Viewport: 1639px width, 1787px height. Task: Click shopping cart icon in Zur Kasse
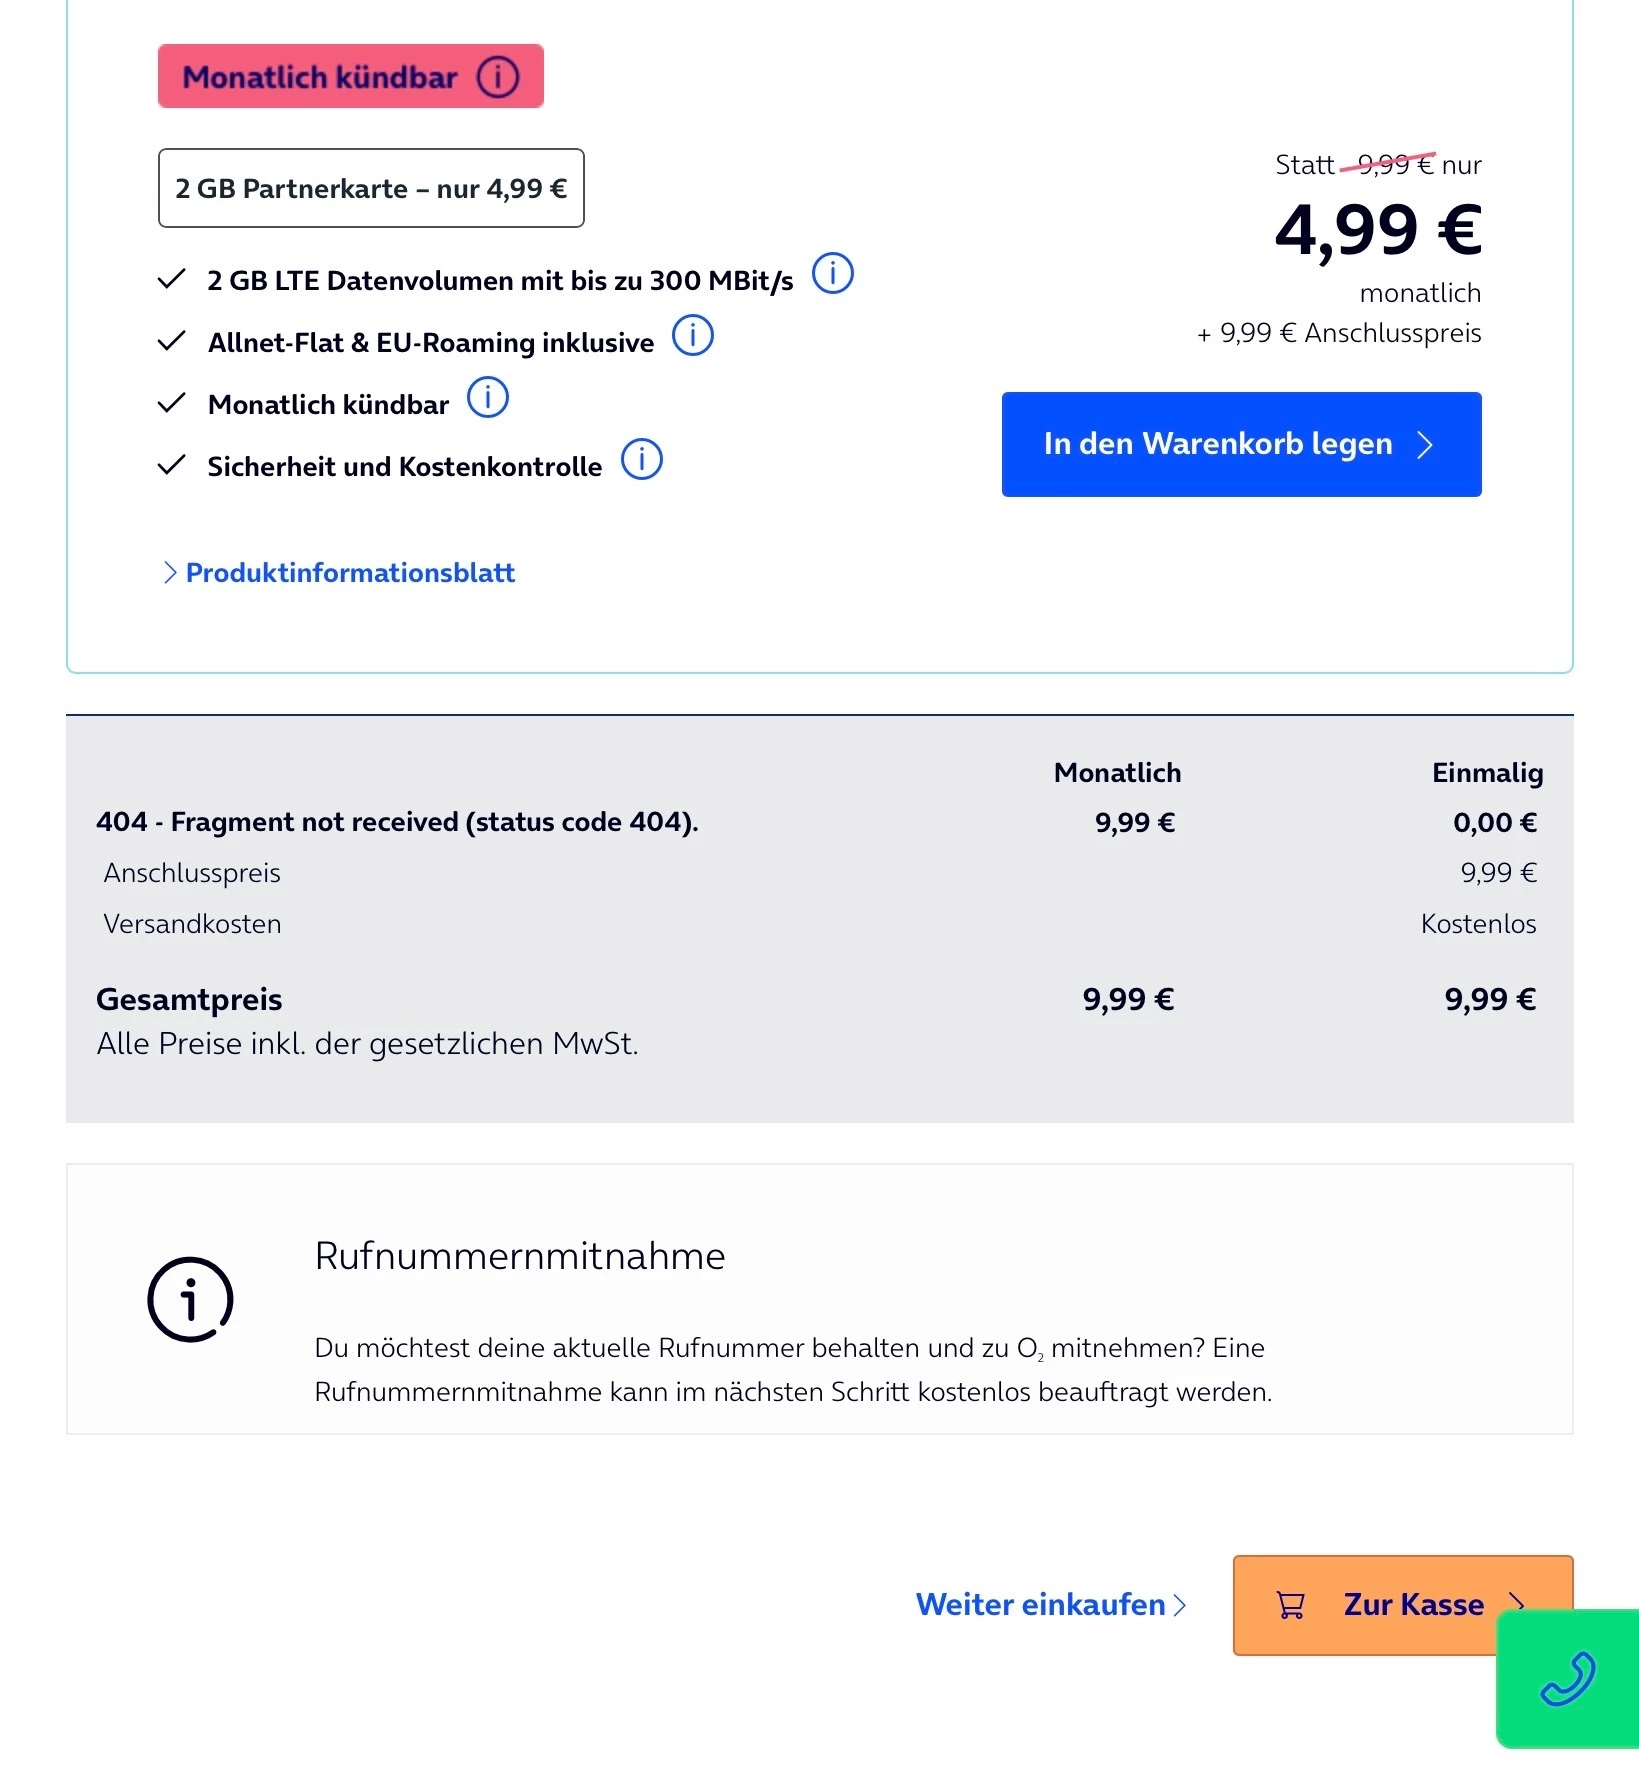1291,1605
